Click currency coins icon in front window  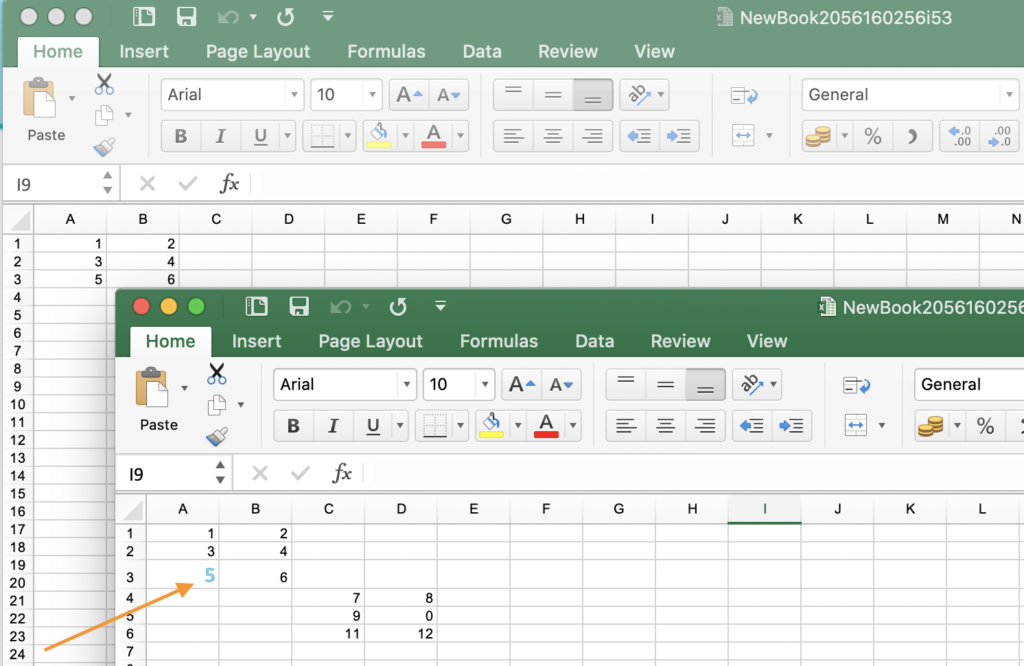931,426
